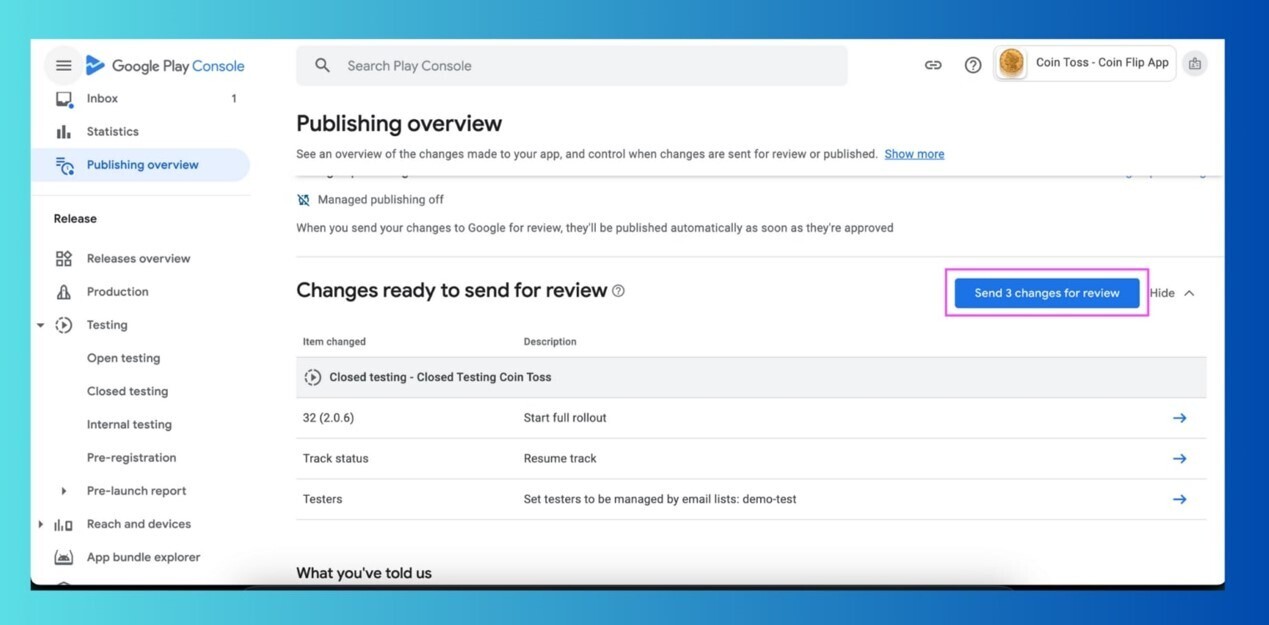Click the Closed Testing Coin Toss header row
Image resolution: width=1269 pixels, height=625 pixels.
tap(751, 378)
